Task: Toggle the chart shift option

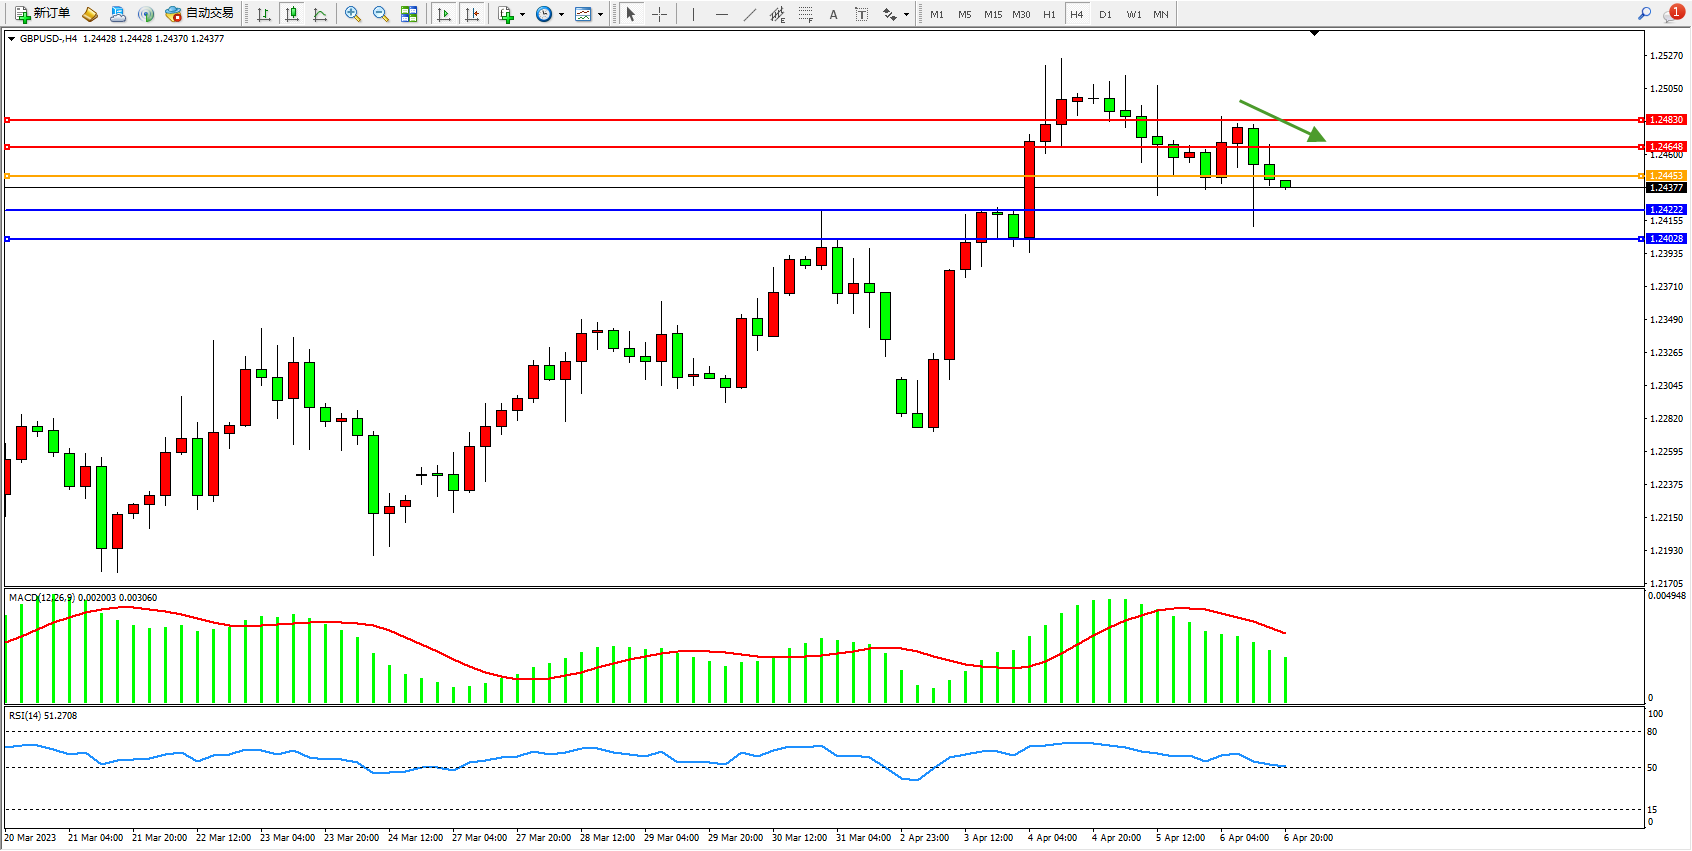Action: coord(472,14)
